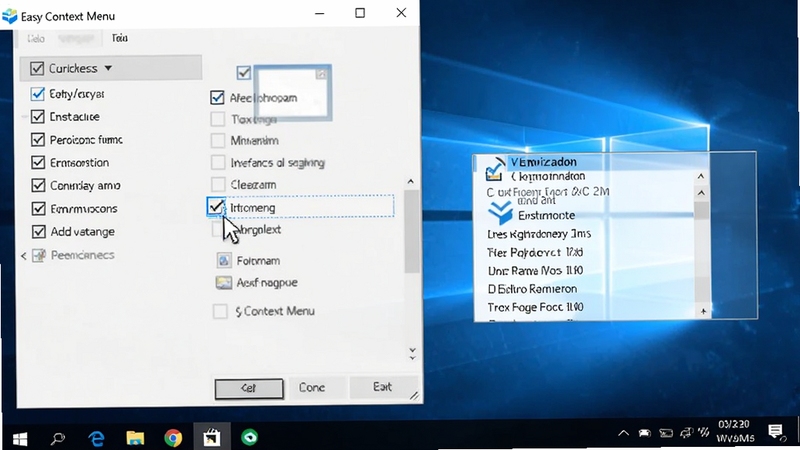Select Trex Foge Focc entry in popup

535,308
